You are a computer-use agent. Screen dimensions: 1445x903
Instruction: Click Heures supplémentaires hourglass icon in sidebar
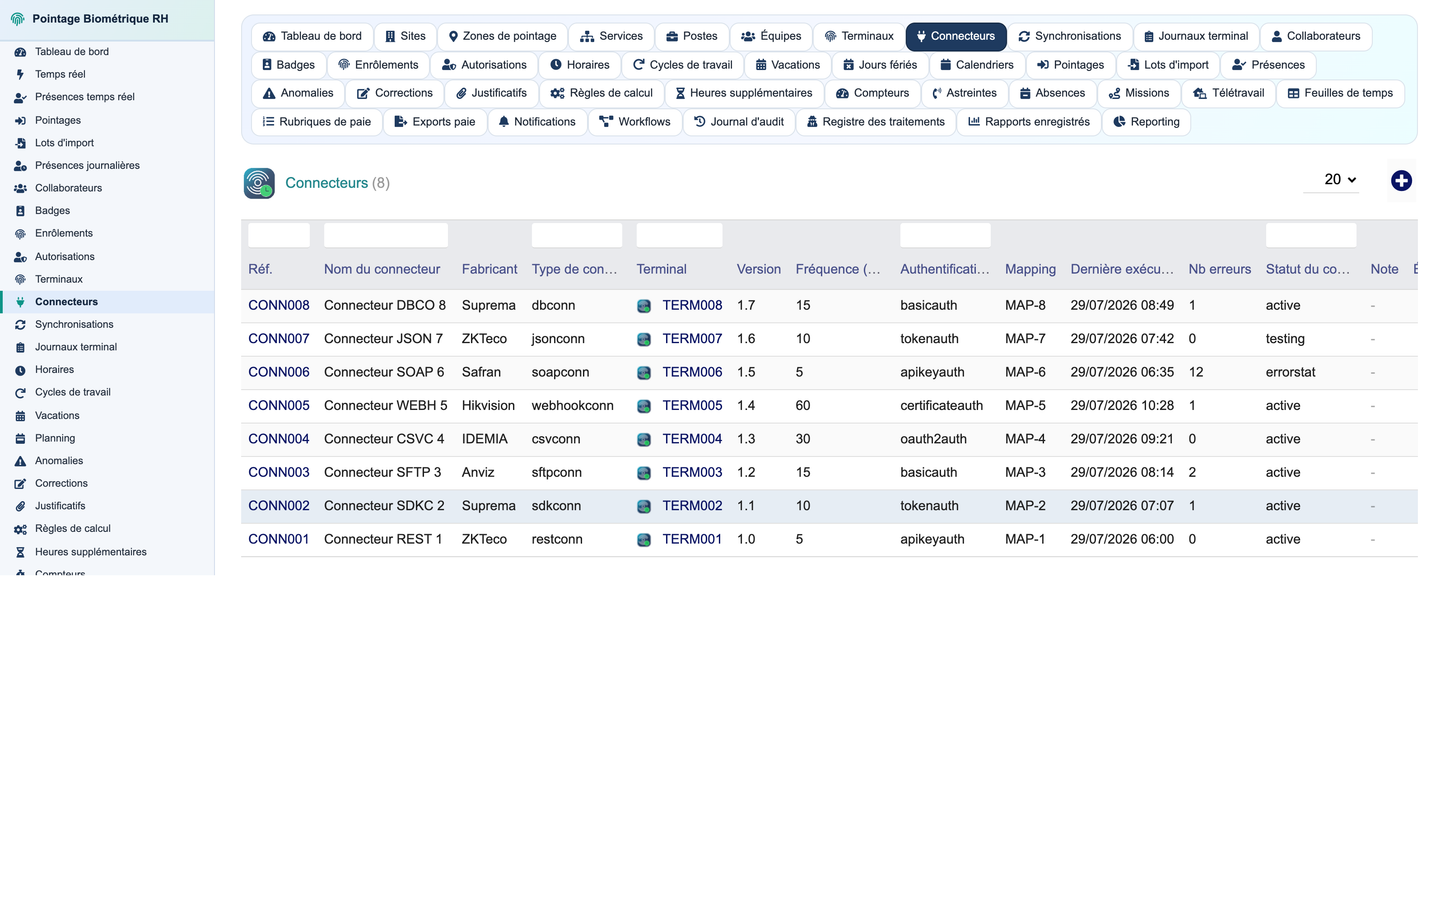coord(20,552)
